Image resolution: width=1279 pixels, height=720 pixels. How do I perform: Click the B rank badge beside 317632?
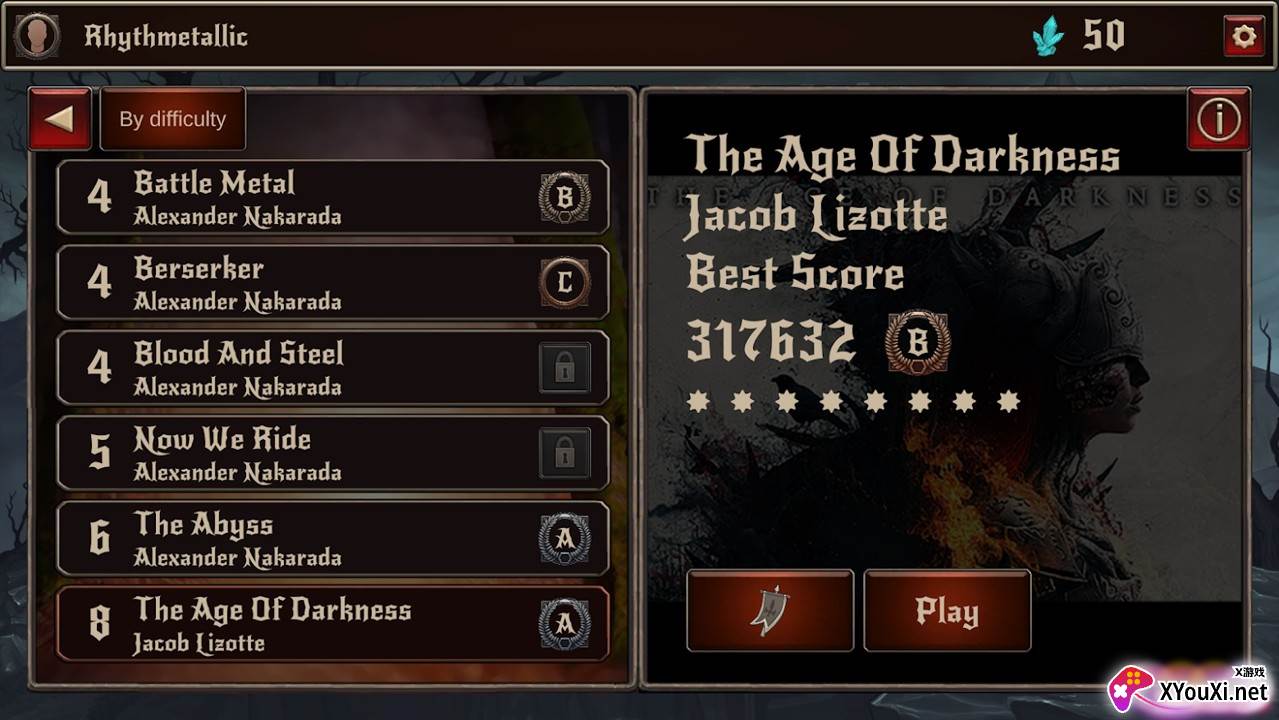click(918, 342)
